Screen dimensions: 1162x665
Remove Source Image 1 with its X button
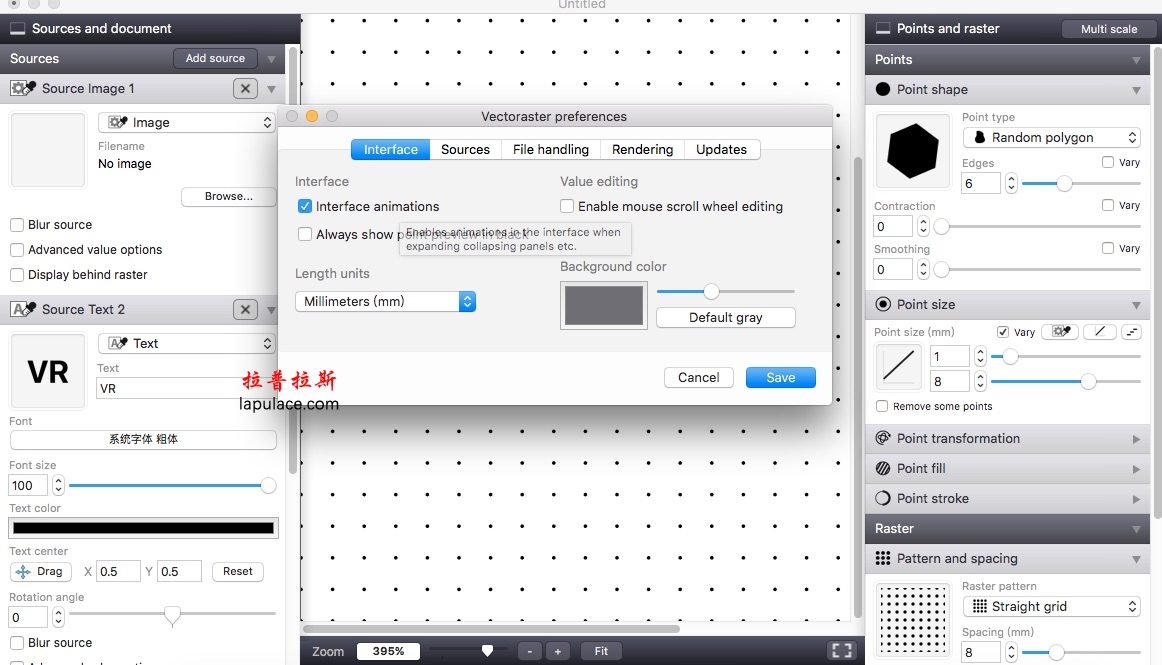pos(245,89)
